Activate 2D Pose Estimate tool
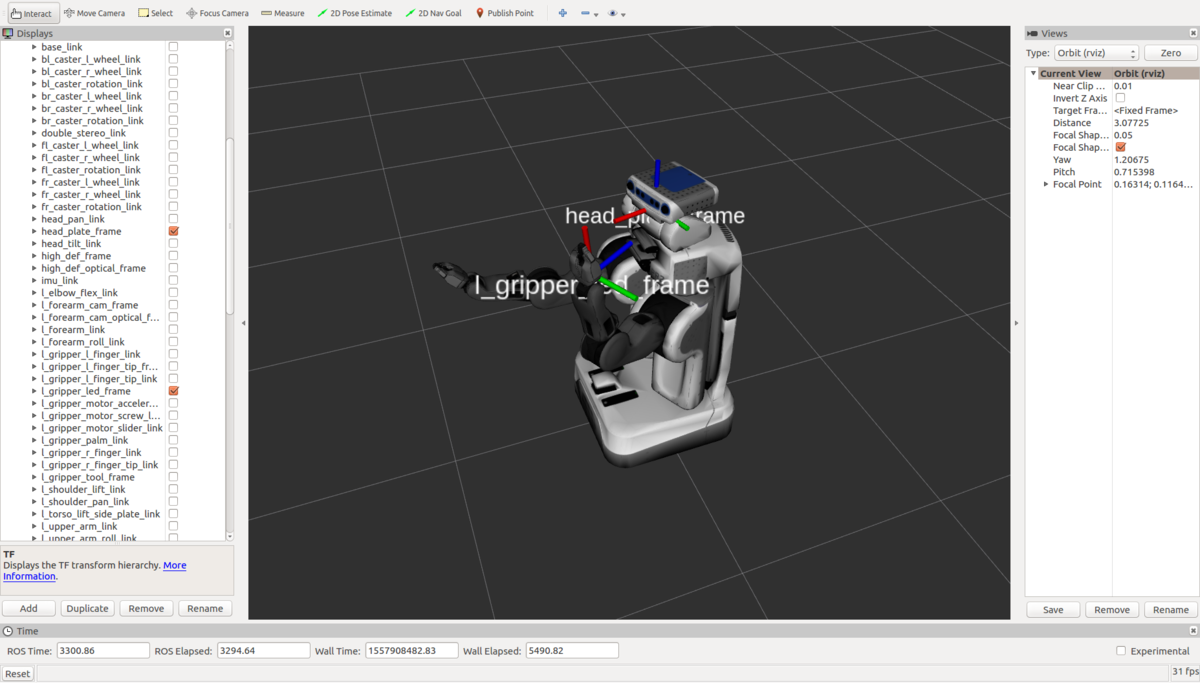This screenshot has width=1200, height=683. 354,13
